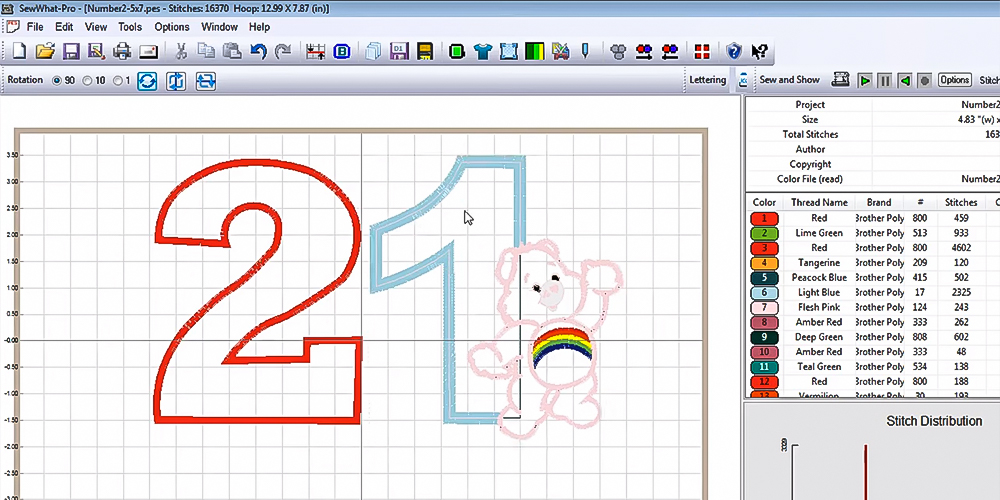Viewport: 1000px width, 500px height.
Task: Stop the sew simulation
Action: click(925, 80)
